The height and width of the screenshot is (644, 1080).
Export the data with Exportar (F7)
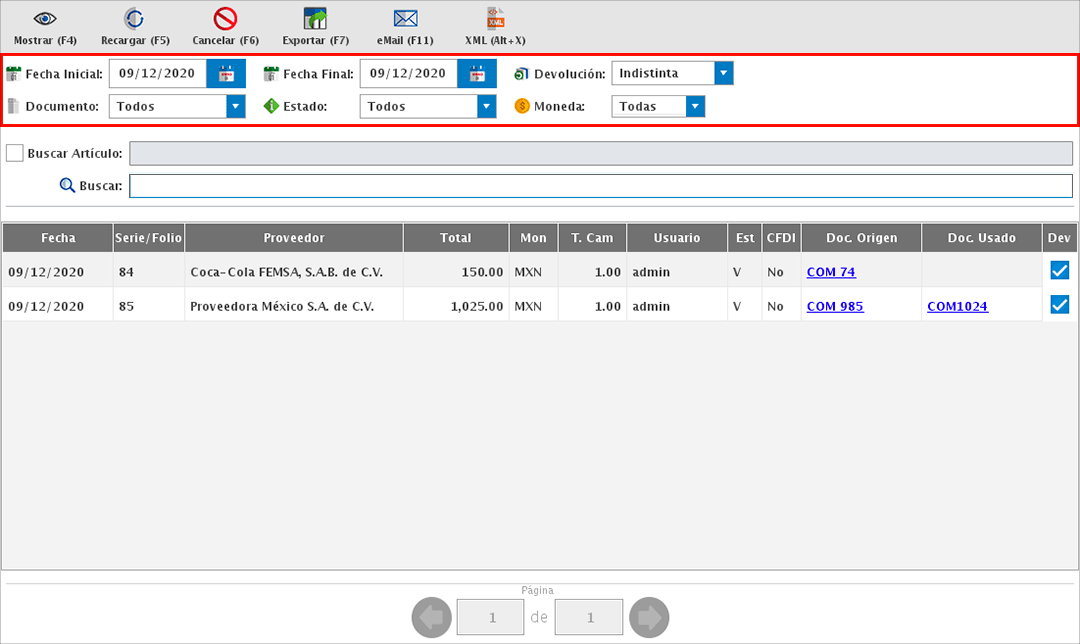tap(316, 19)
